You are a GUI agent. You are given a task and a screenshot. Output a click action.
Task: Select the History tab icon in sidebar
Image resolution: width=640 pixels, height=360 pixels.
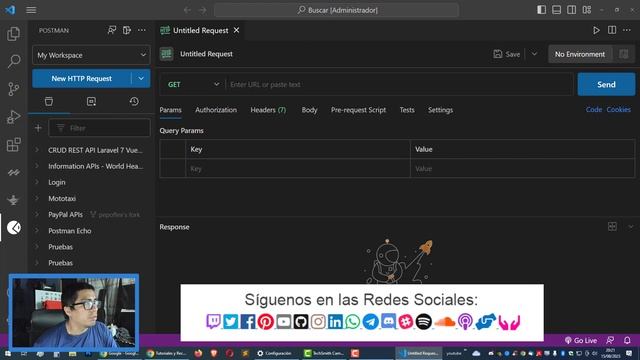134,102
